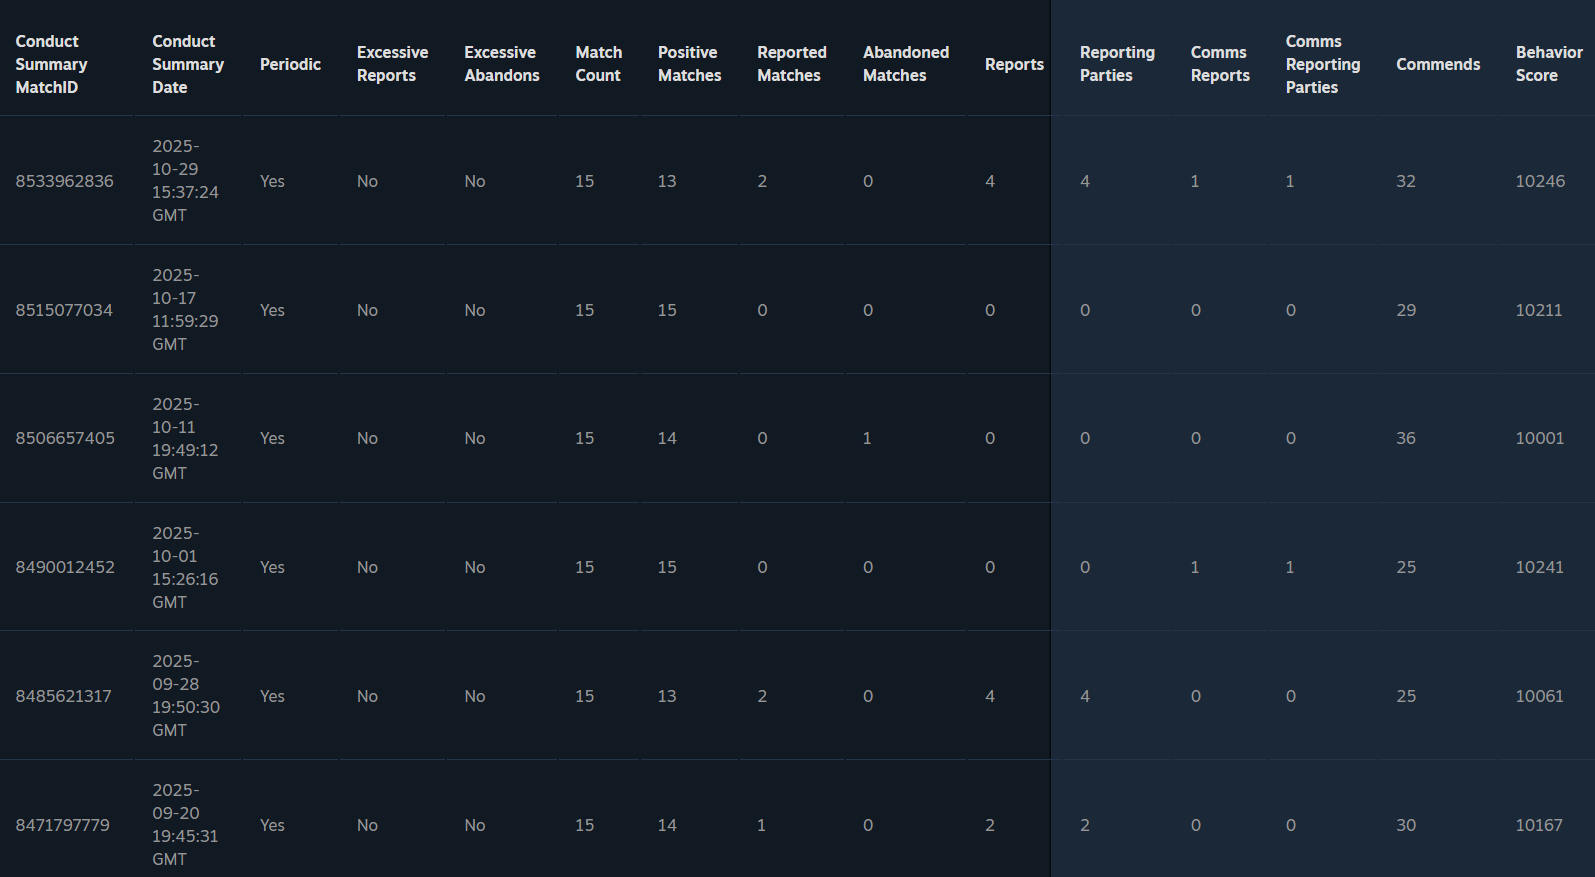Click match ID 8471797779
The image size is (1595, 877).
click(62, 825)
